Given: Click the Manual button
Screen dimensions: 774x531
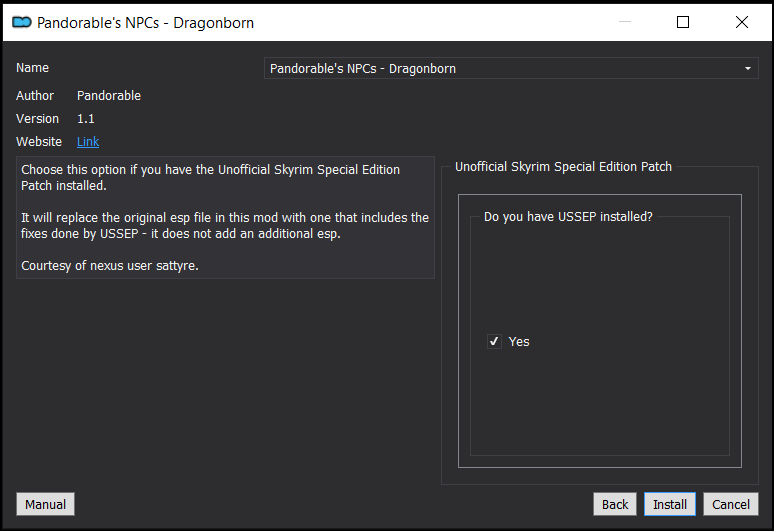Looking at the screenshot, I should 45,504.
